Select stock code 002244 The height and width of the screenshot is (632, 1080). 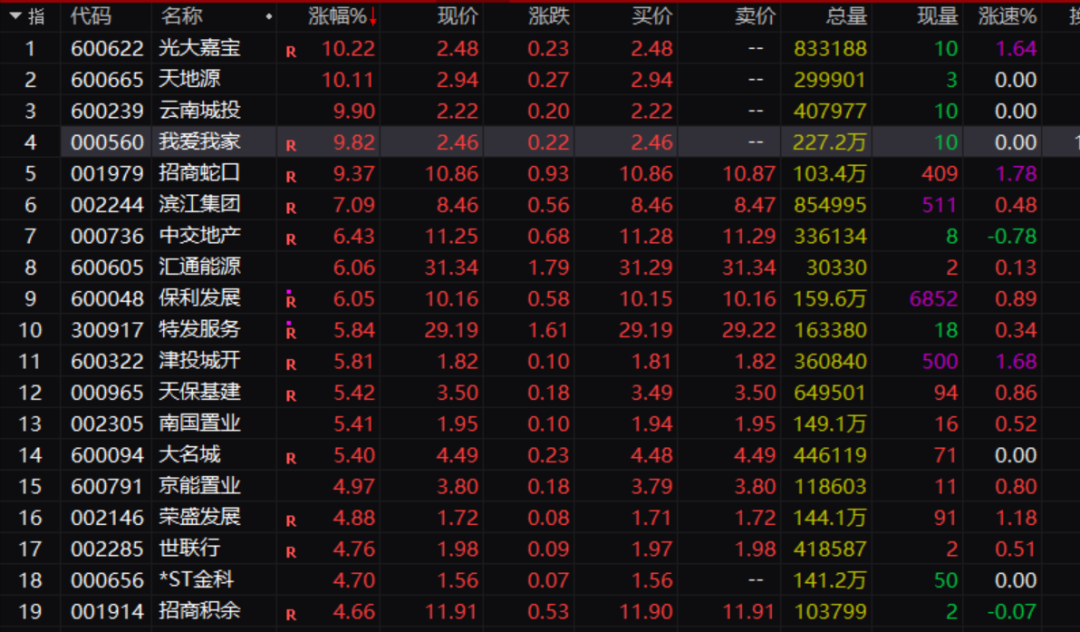tap(107, 204)
